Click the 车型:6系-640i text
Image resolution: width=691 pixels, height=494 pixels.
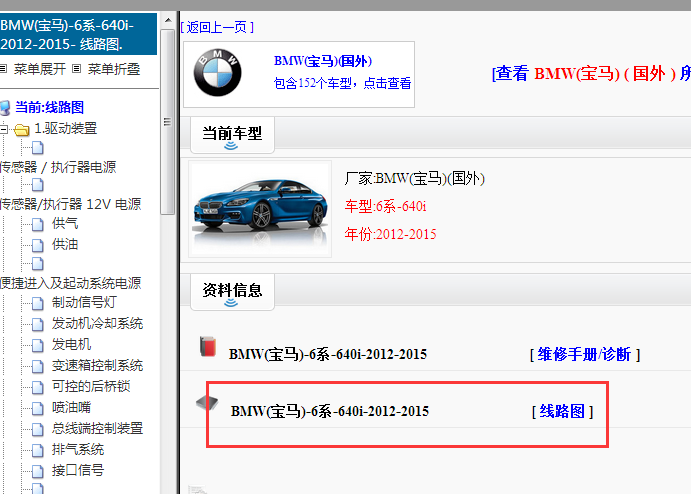click(386, 206)
